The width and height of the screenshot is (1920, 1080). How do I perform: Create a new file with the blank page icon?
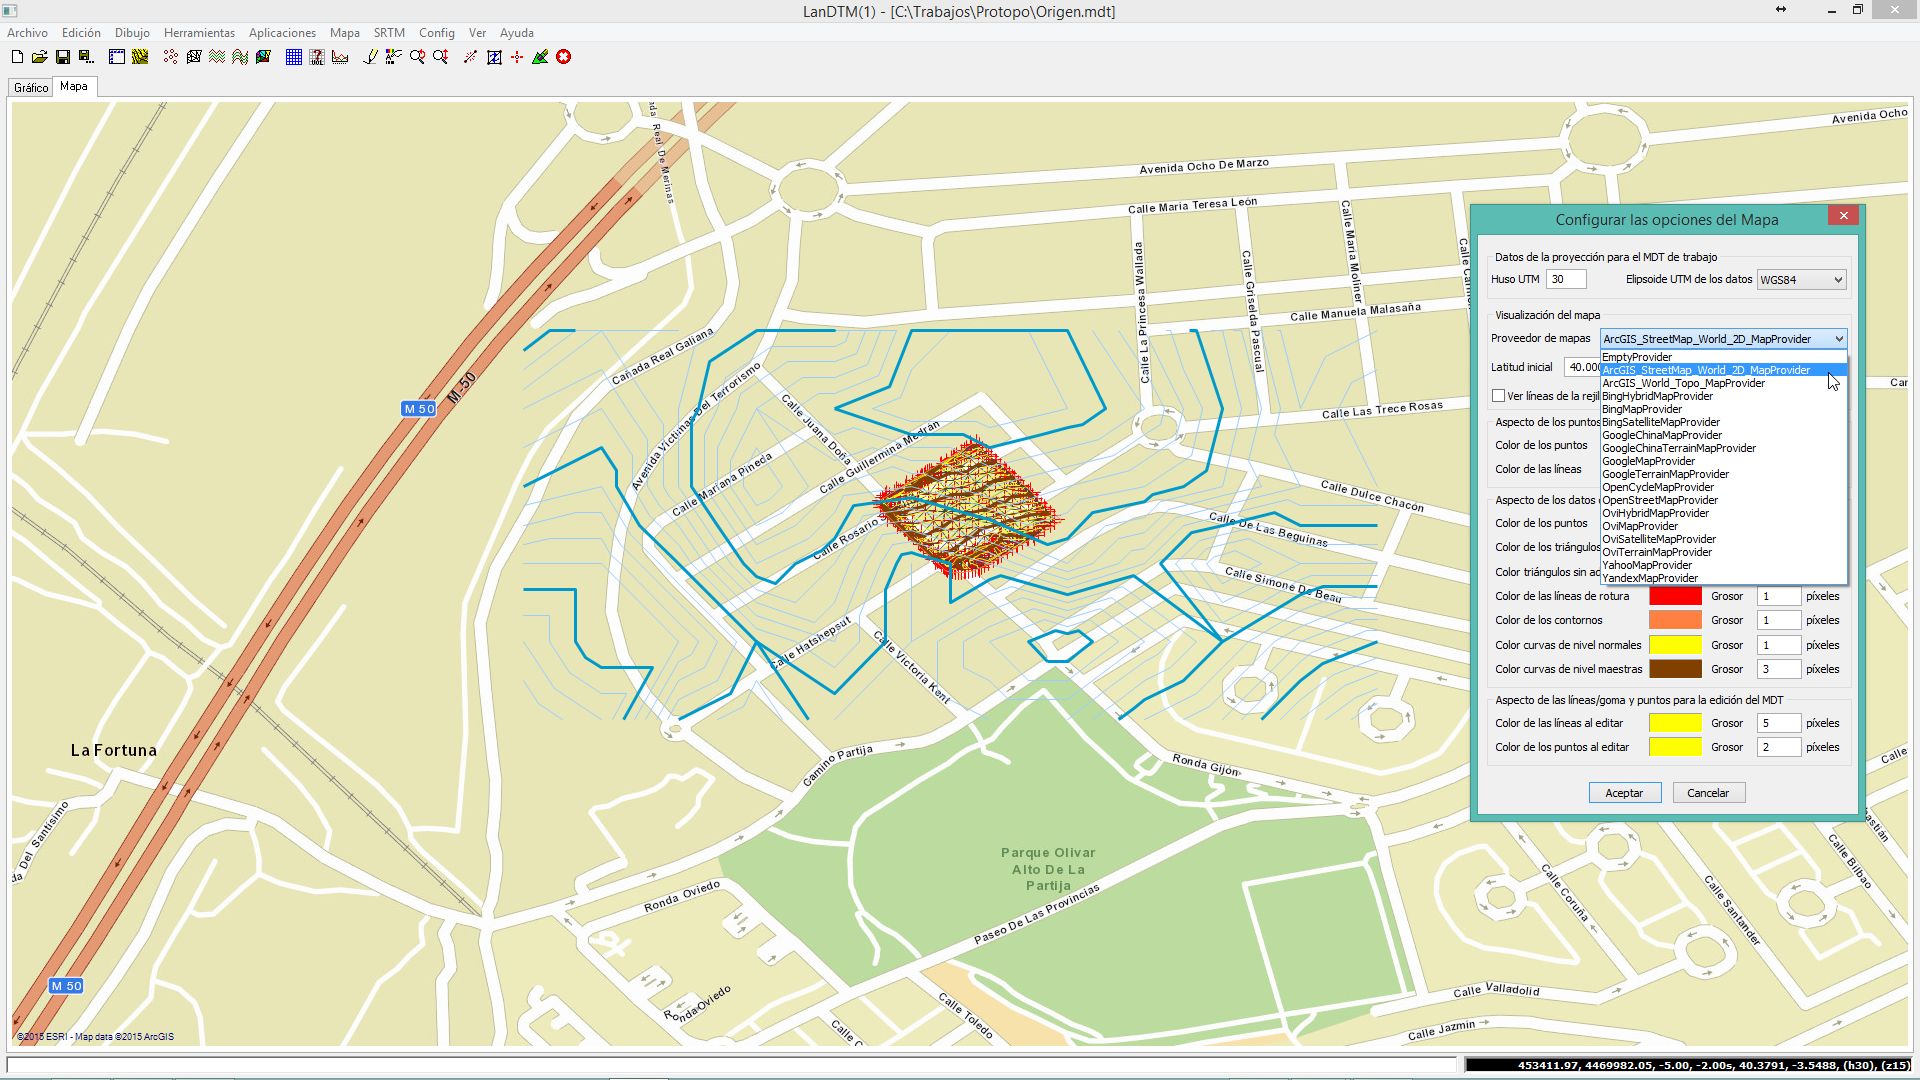pos(17,57)
